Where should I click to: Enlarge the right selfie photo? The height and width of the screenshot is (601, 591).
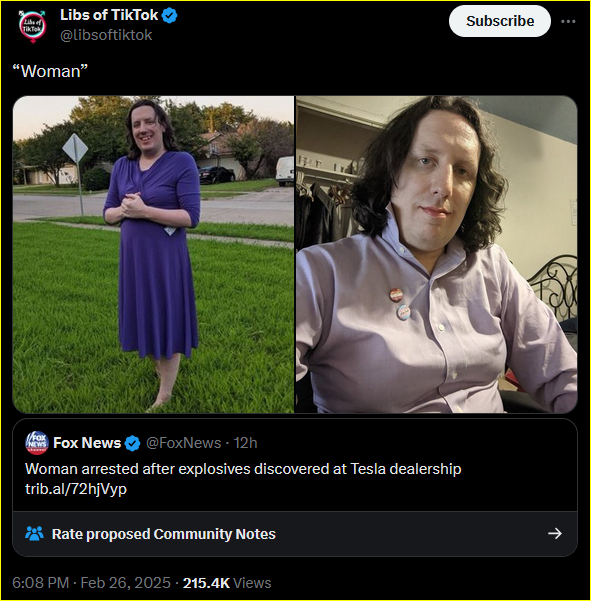coord(437,255)
